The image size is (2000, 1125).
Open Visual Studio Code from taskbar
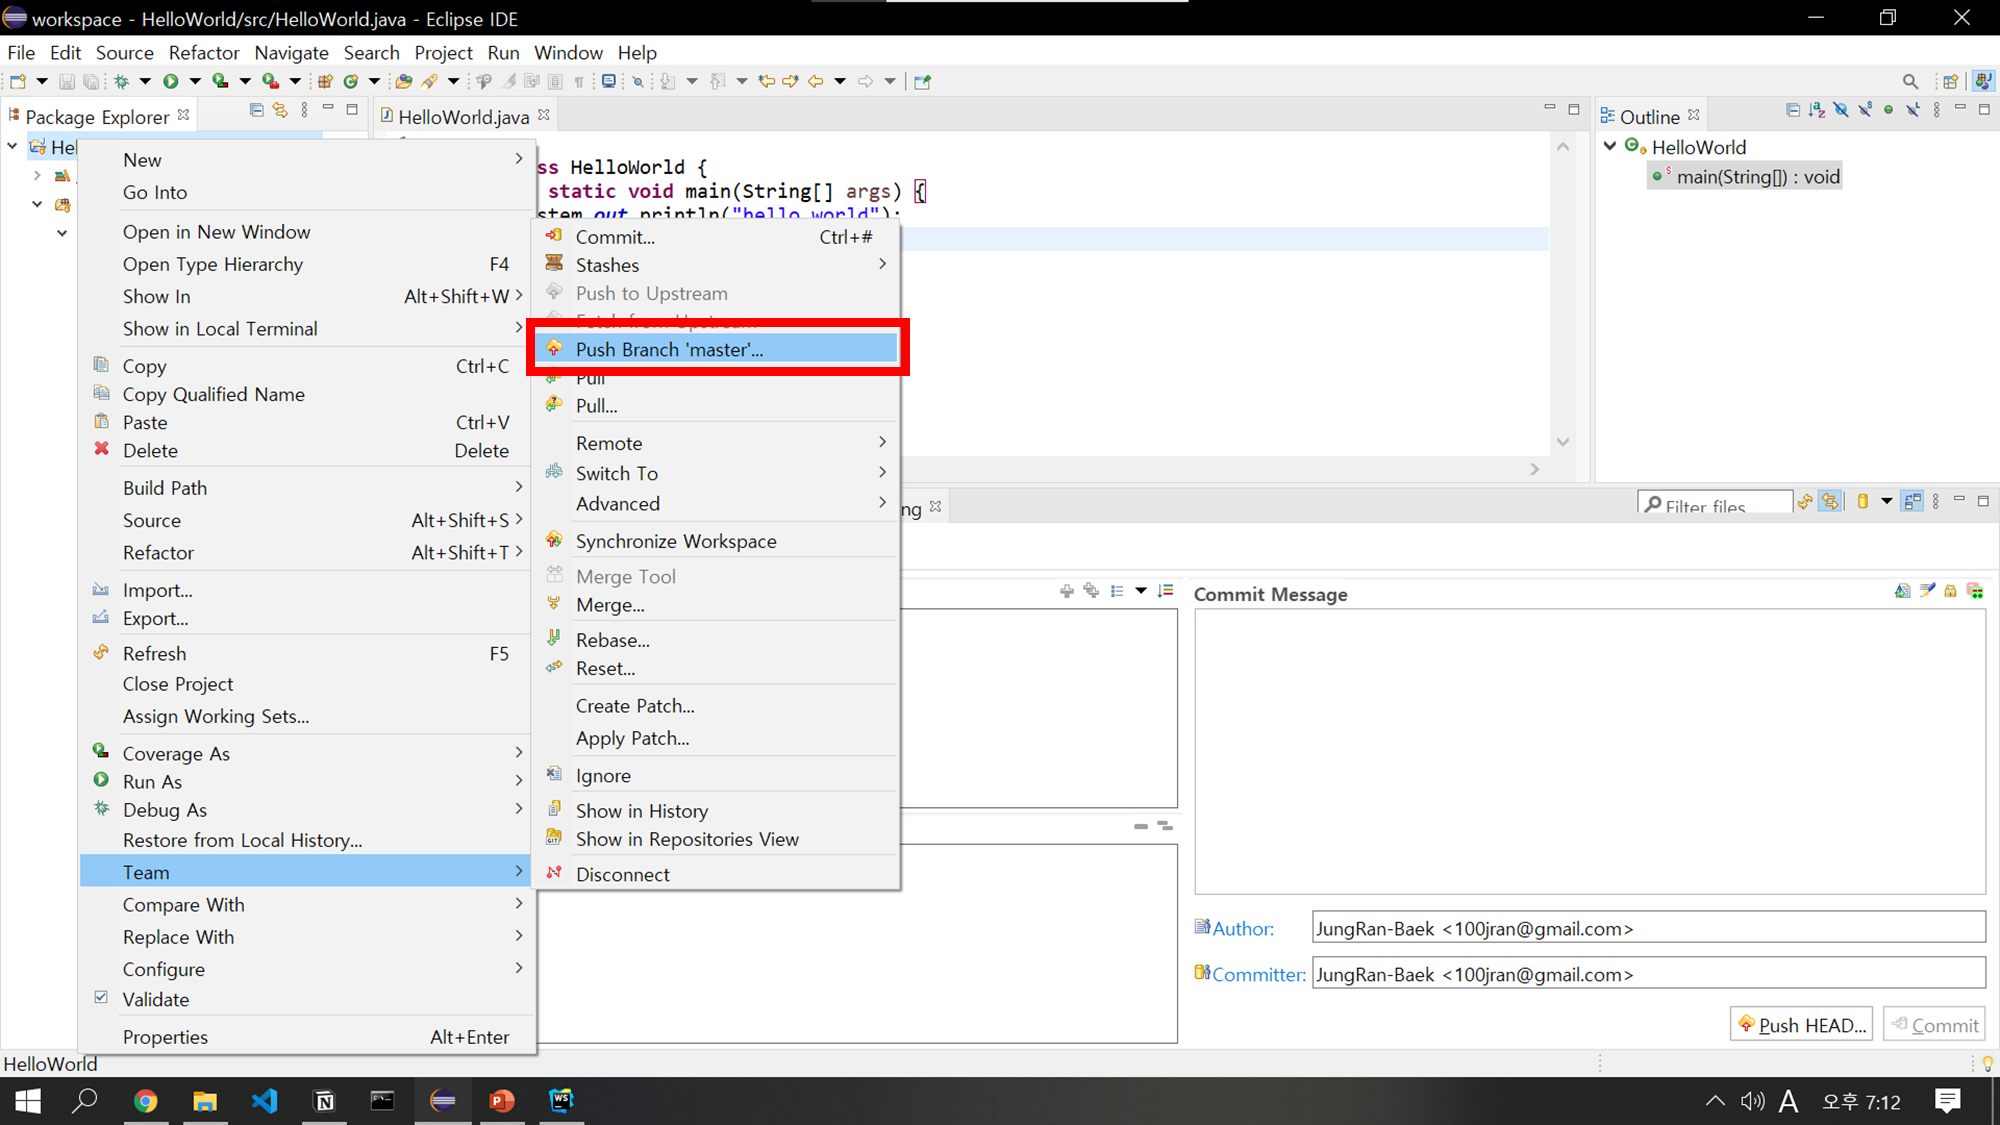click(264, 1101)
